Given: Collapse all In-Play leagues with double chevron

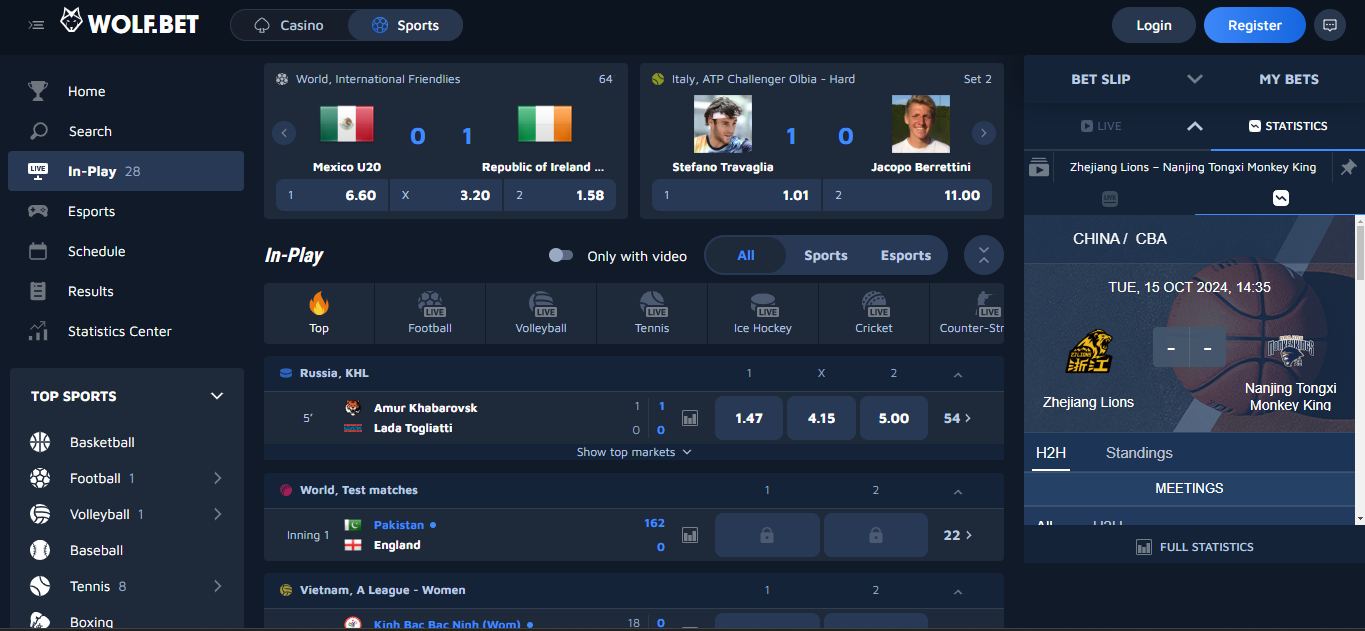Looking at the screenshot, I should tap(984, 255).
